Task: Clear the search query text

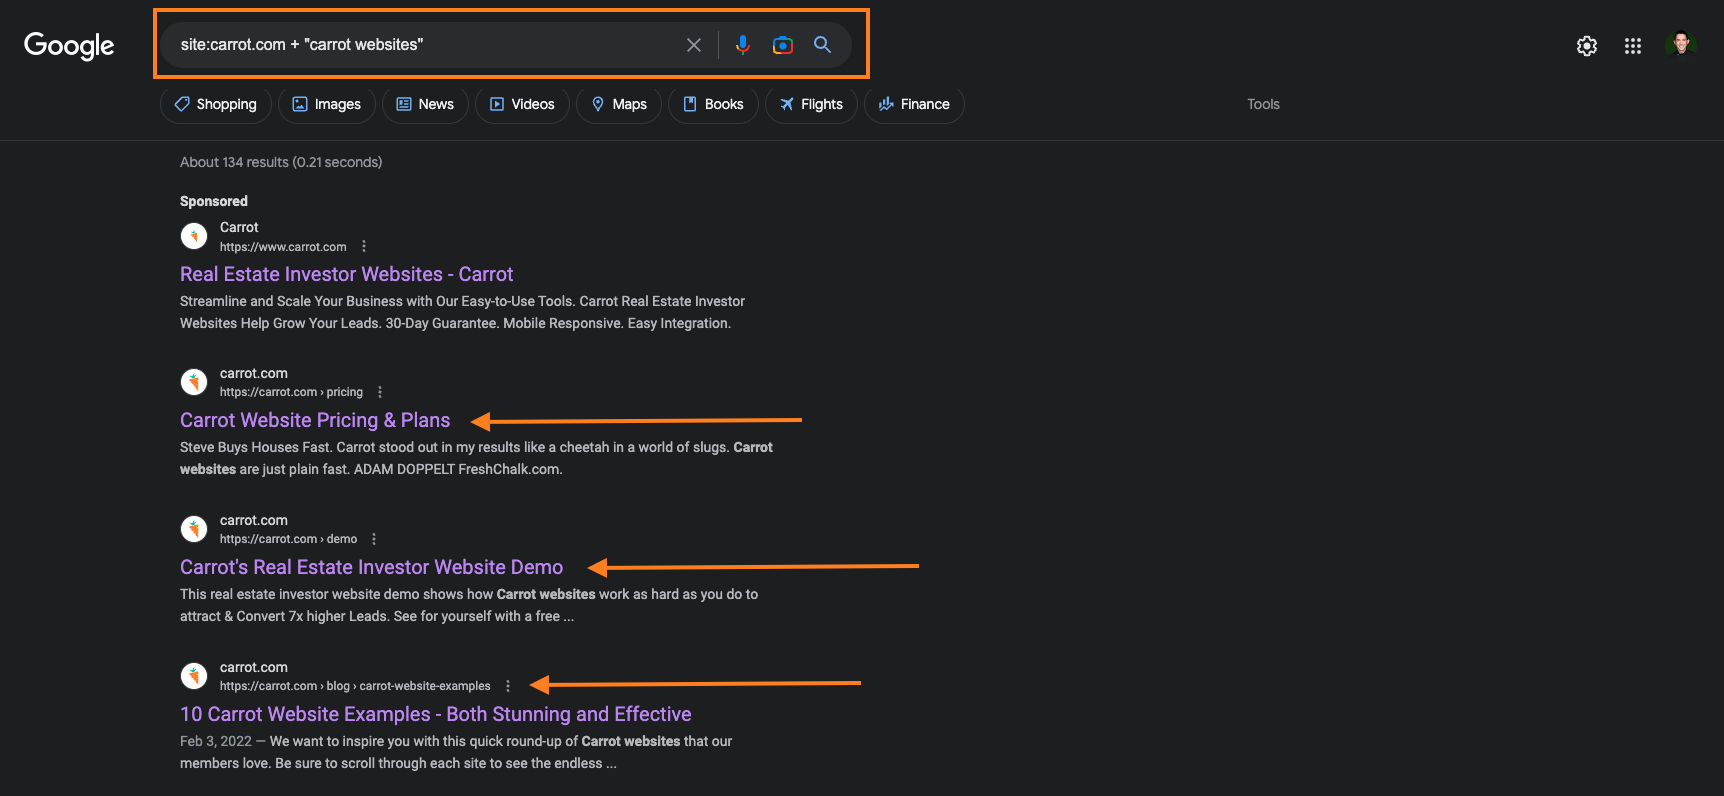Action: (694, 45)
